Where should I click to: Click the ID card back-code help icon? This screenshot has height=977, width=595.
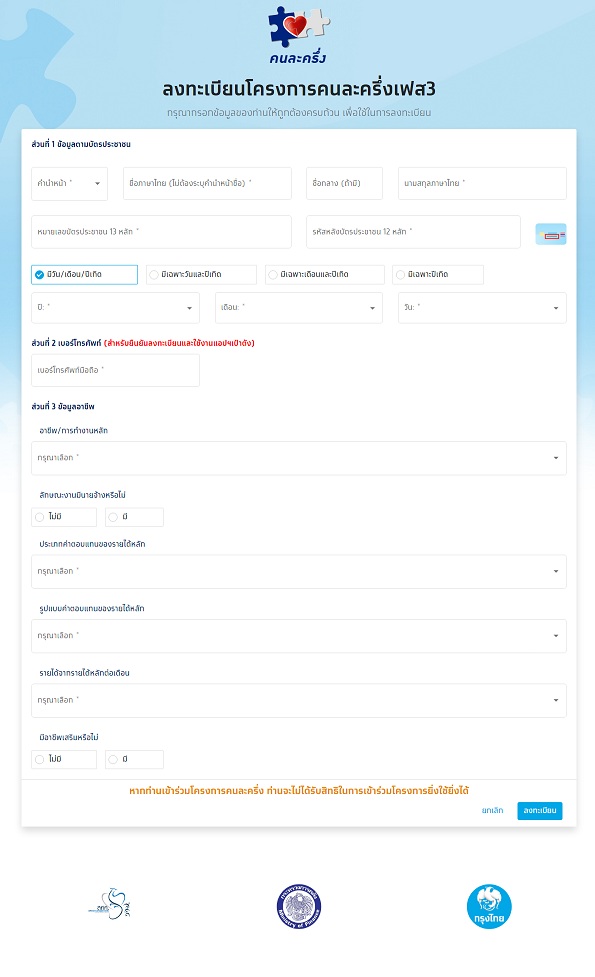click(551, 234)
